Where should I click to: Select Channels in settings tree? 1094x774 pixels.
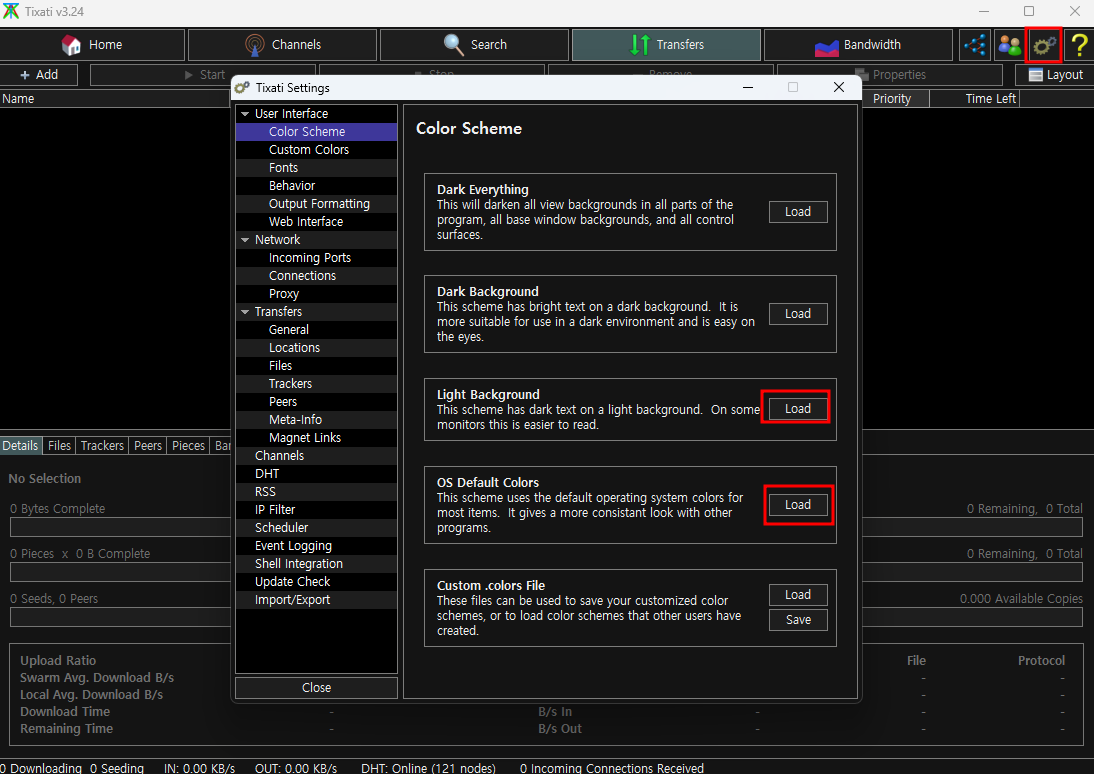(x=316, y=456)
